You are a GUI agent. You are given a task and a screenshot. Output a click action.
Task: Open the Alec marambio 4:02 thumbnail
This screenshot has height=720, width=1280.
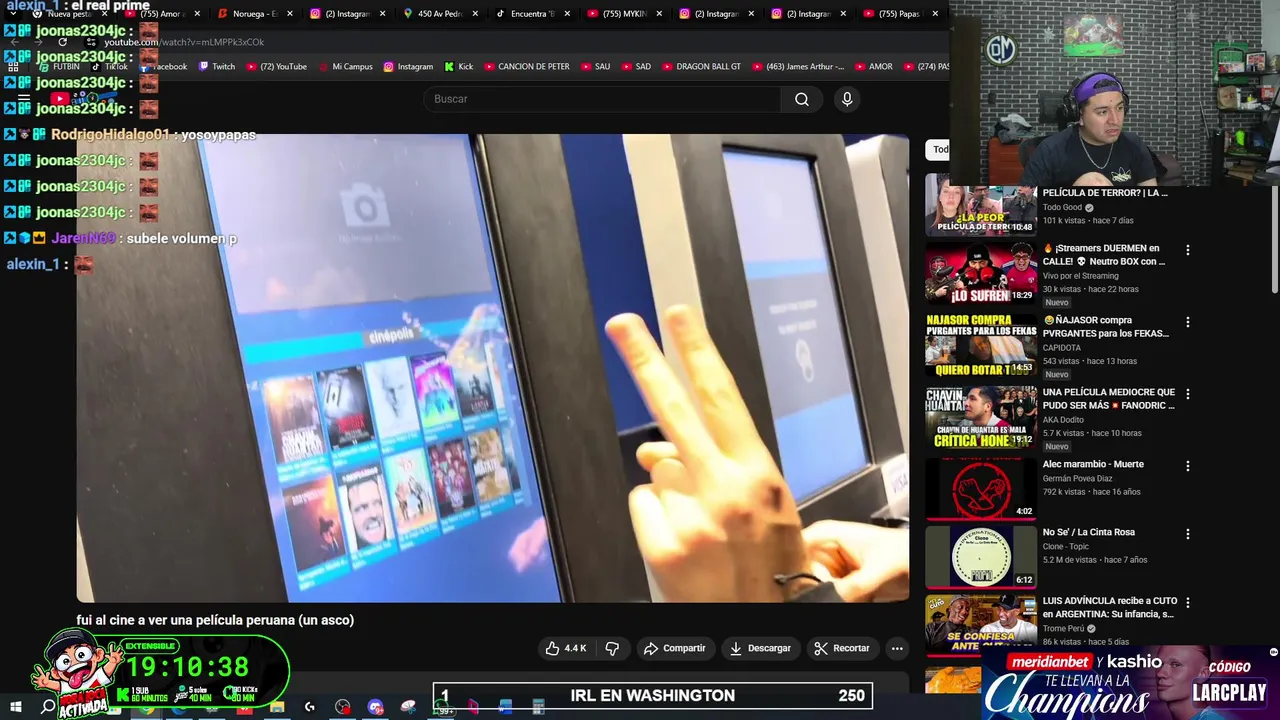point(981,489)
